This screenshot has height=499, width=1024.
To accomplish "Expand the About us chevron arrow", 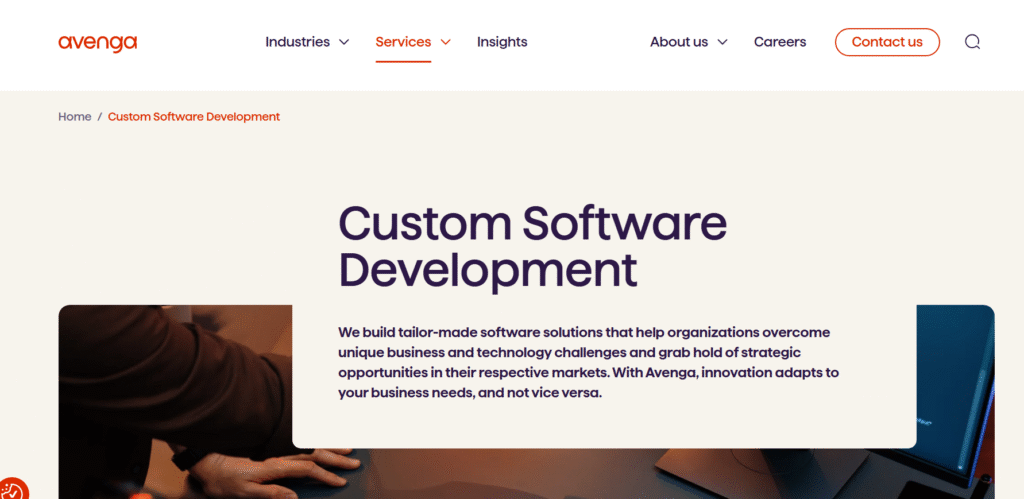I will [x=722, y=42].
